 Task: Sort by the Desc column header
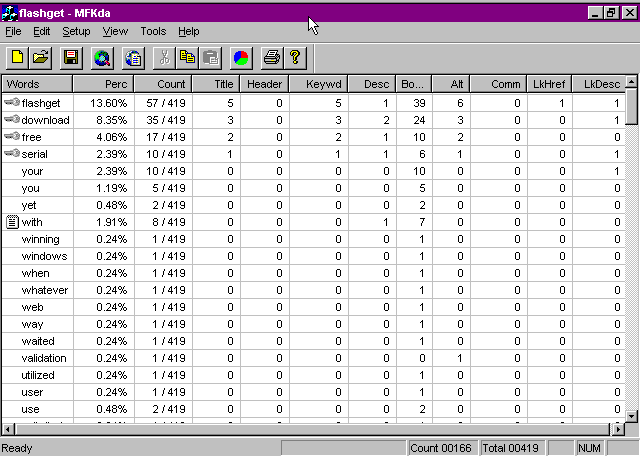pos(372,84)
